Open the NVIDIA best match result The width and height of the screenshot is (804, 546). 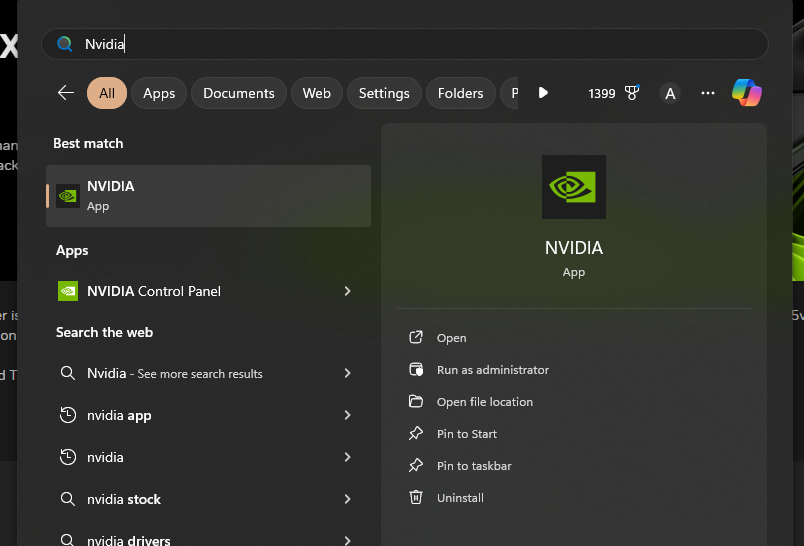click(x=208, y=196)
